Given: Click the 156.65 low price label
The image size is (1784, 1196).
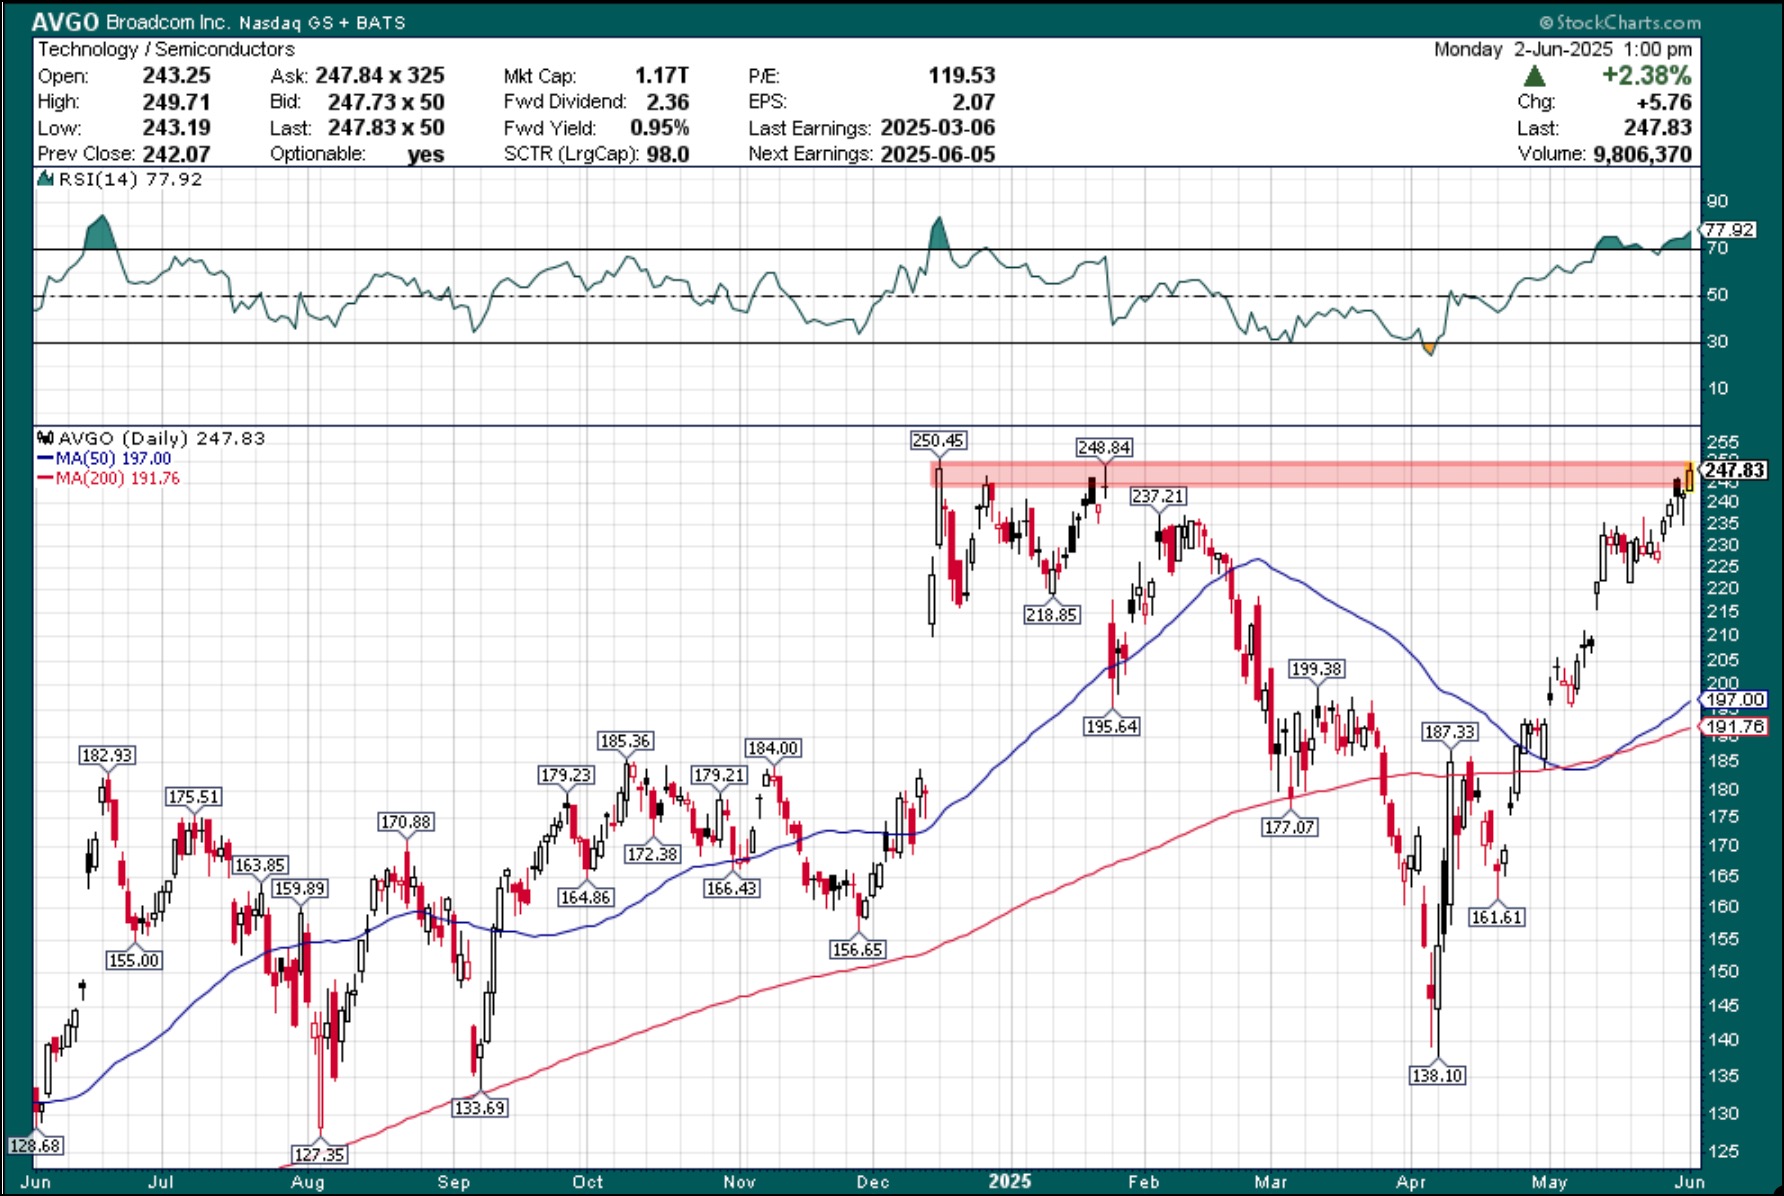Looking at the screenshot, I should click(858, 949).
